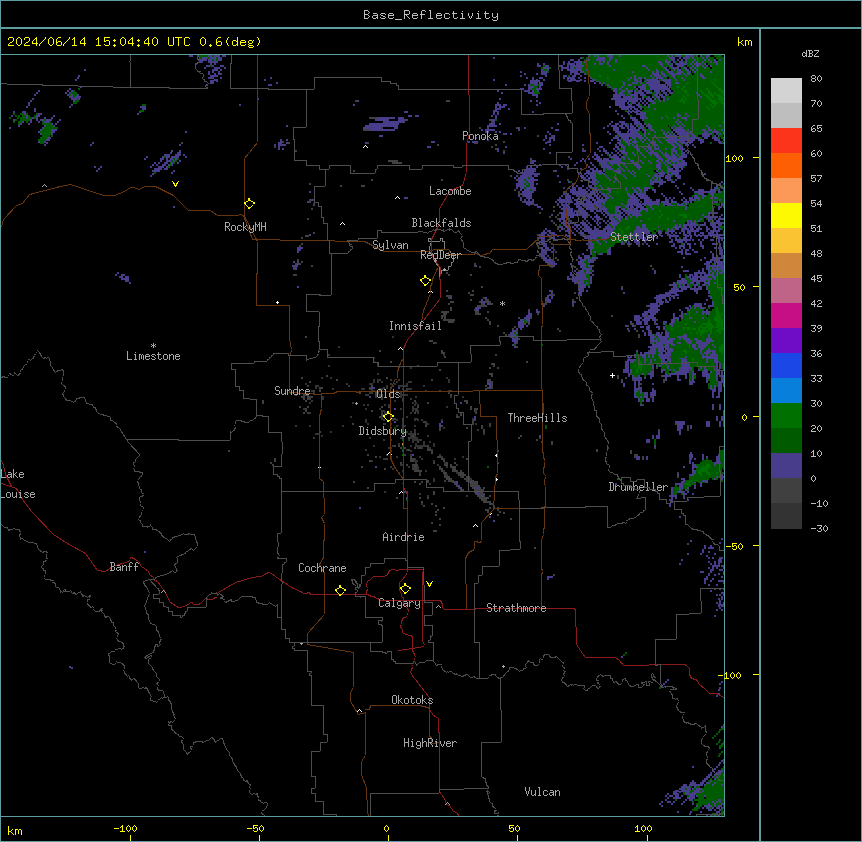The width and height of the screenshot is (862, 842).
Task: Click the Limestone label
Action: 153,356
